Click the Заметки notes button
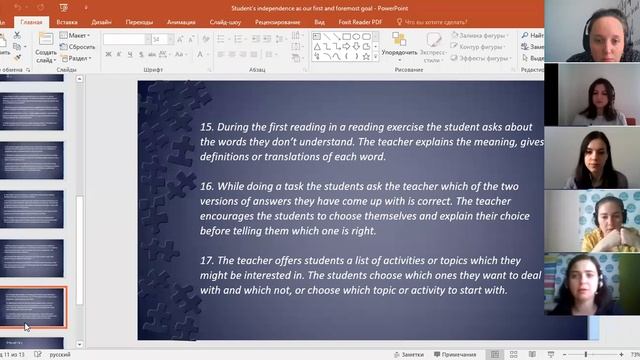640x360 pixels. 409,355
